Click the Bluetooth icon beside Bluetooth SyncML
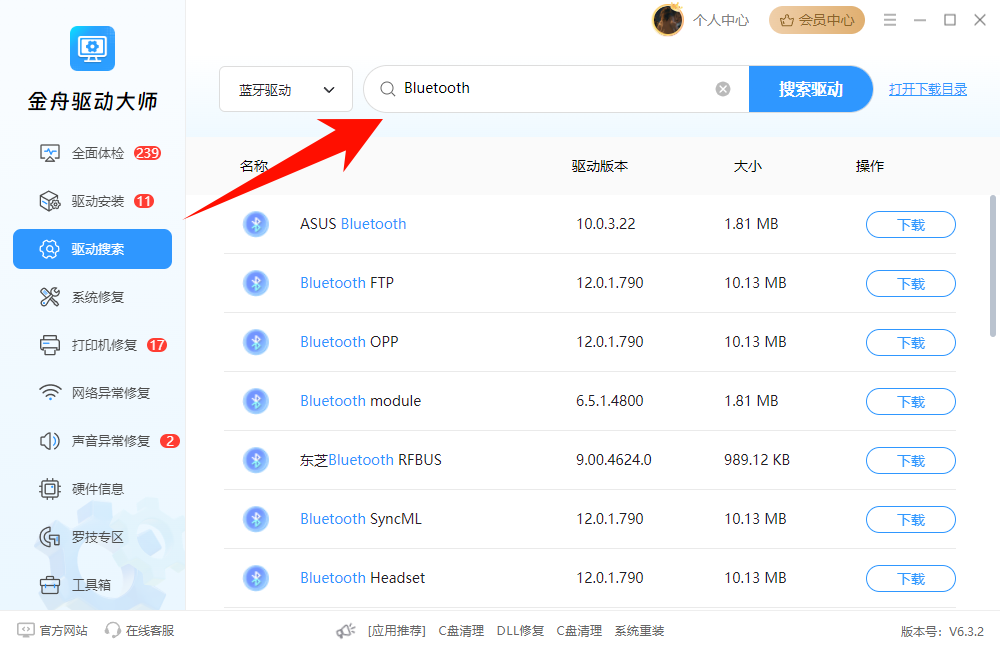 [x=256, y=519]
